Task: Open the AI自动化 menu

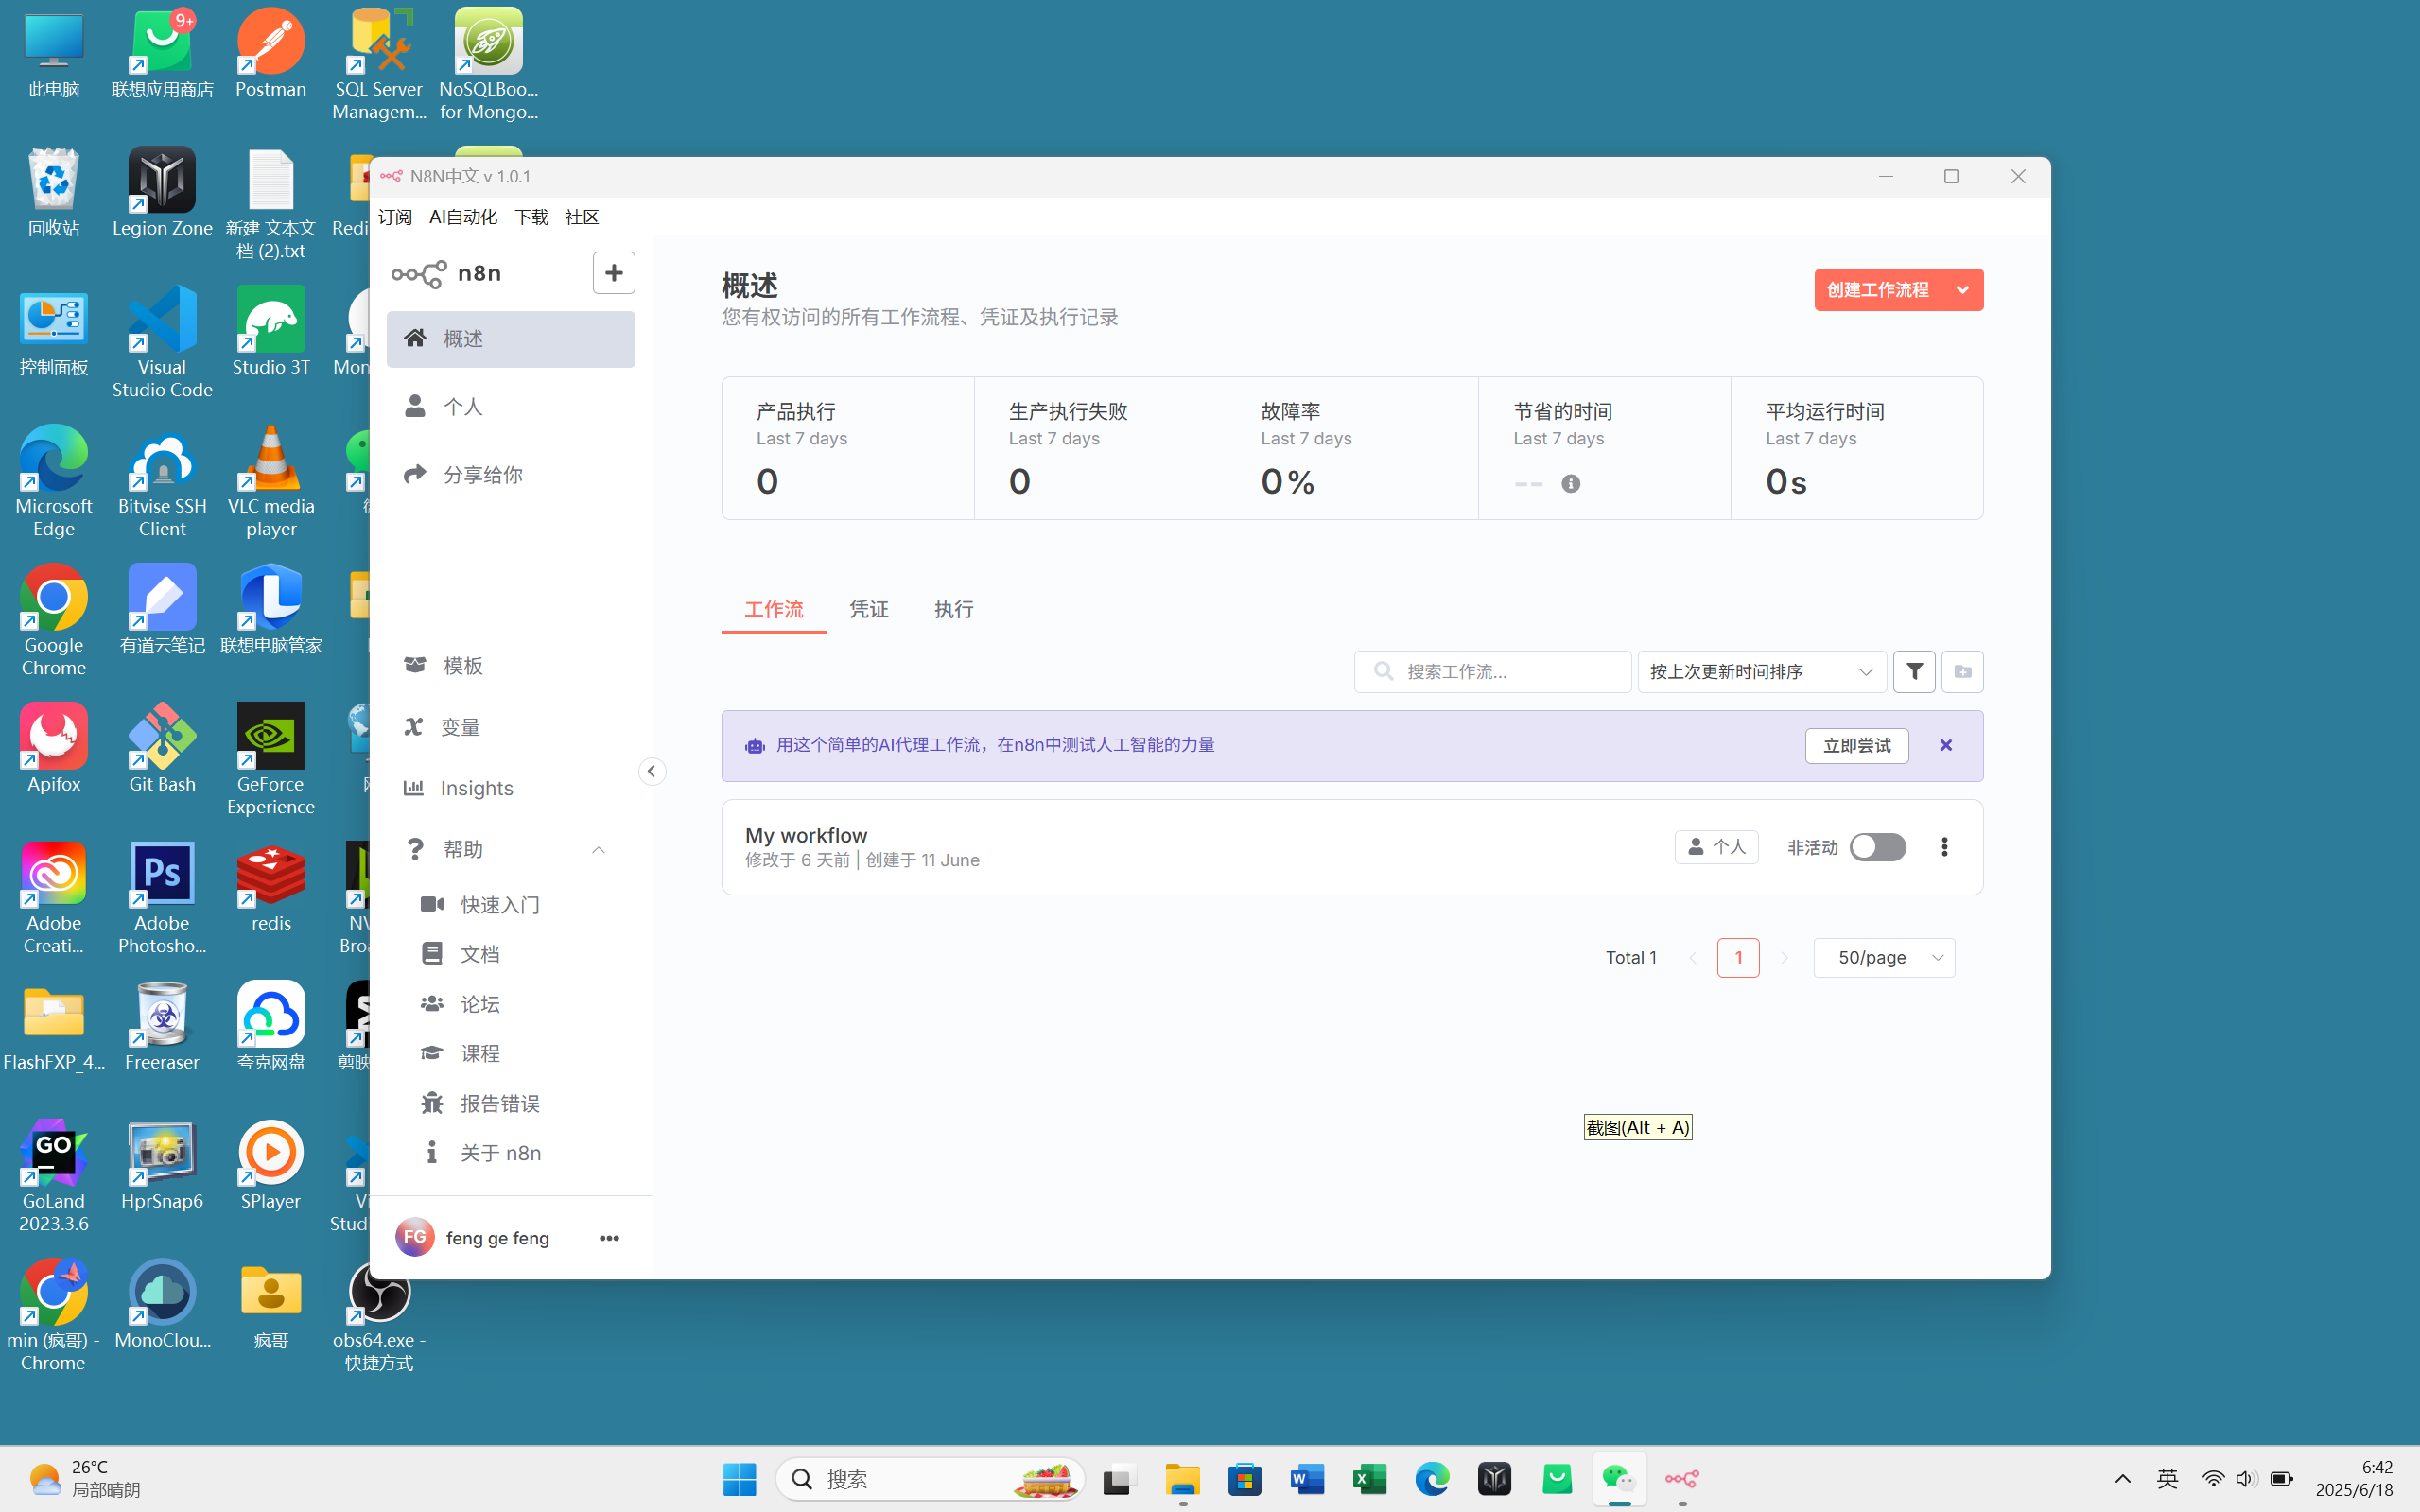Action: (x=463, y=217)
